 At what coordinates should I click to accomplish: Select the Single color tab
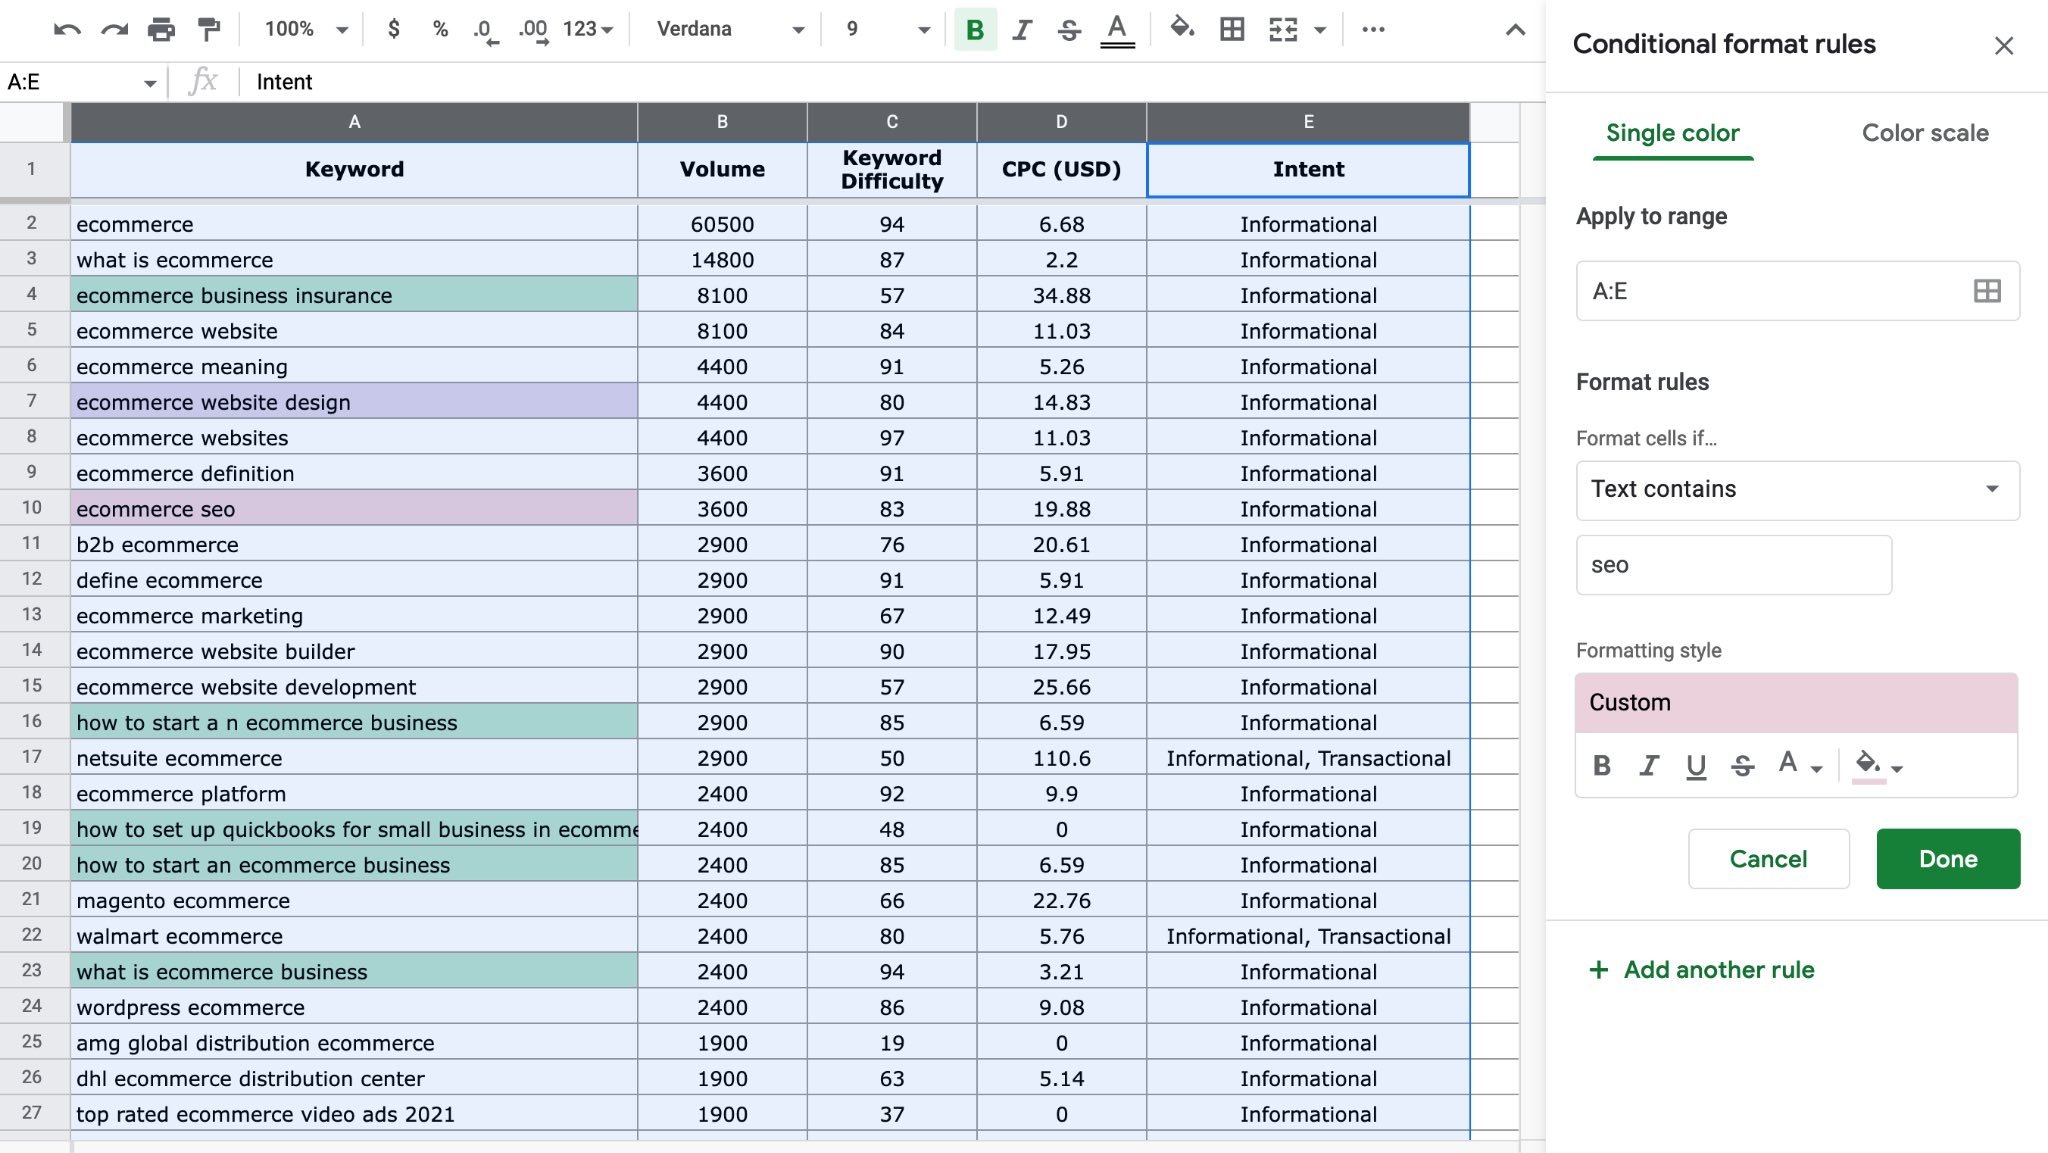tap(1671, 132)
